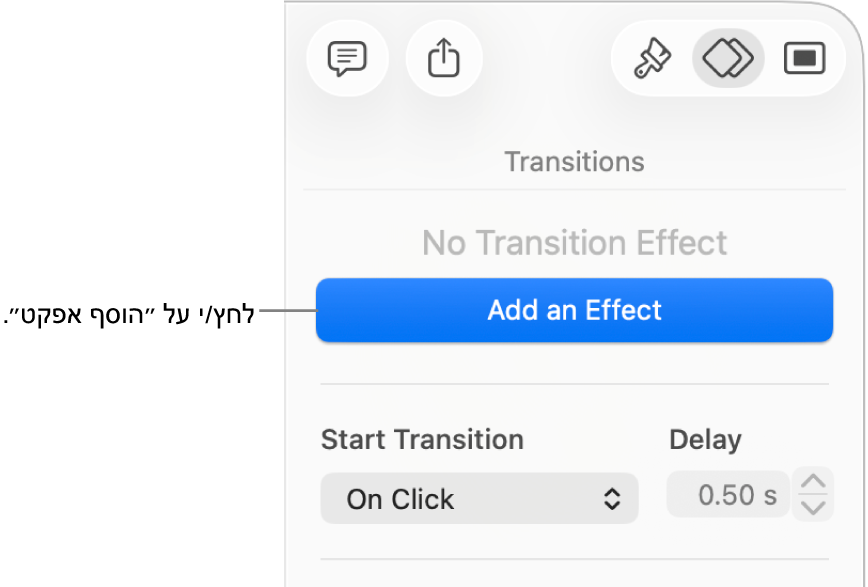Click the Transitions heading label

(575, 161)
